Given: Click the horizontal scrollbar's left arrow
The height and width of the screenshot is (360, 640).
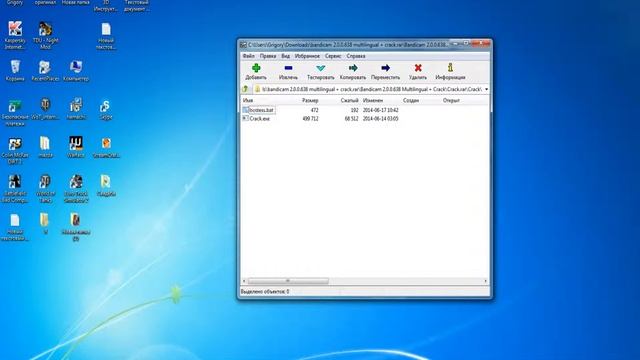Looking at the screenshot, I should point(244,281).
